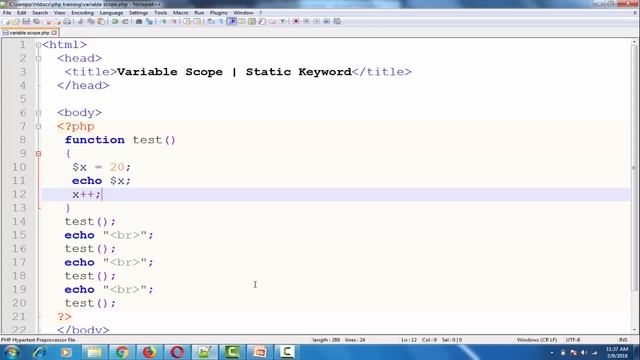Open Opera from the taskbar

click(x=177, y=352)
